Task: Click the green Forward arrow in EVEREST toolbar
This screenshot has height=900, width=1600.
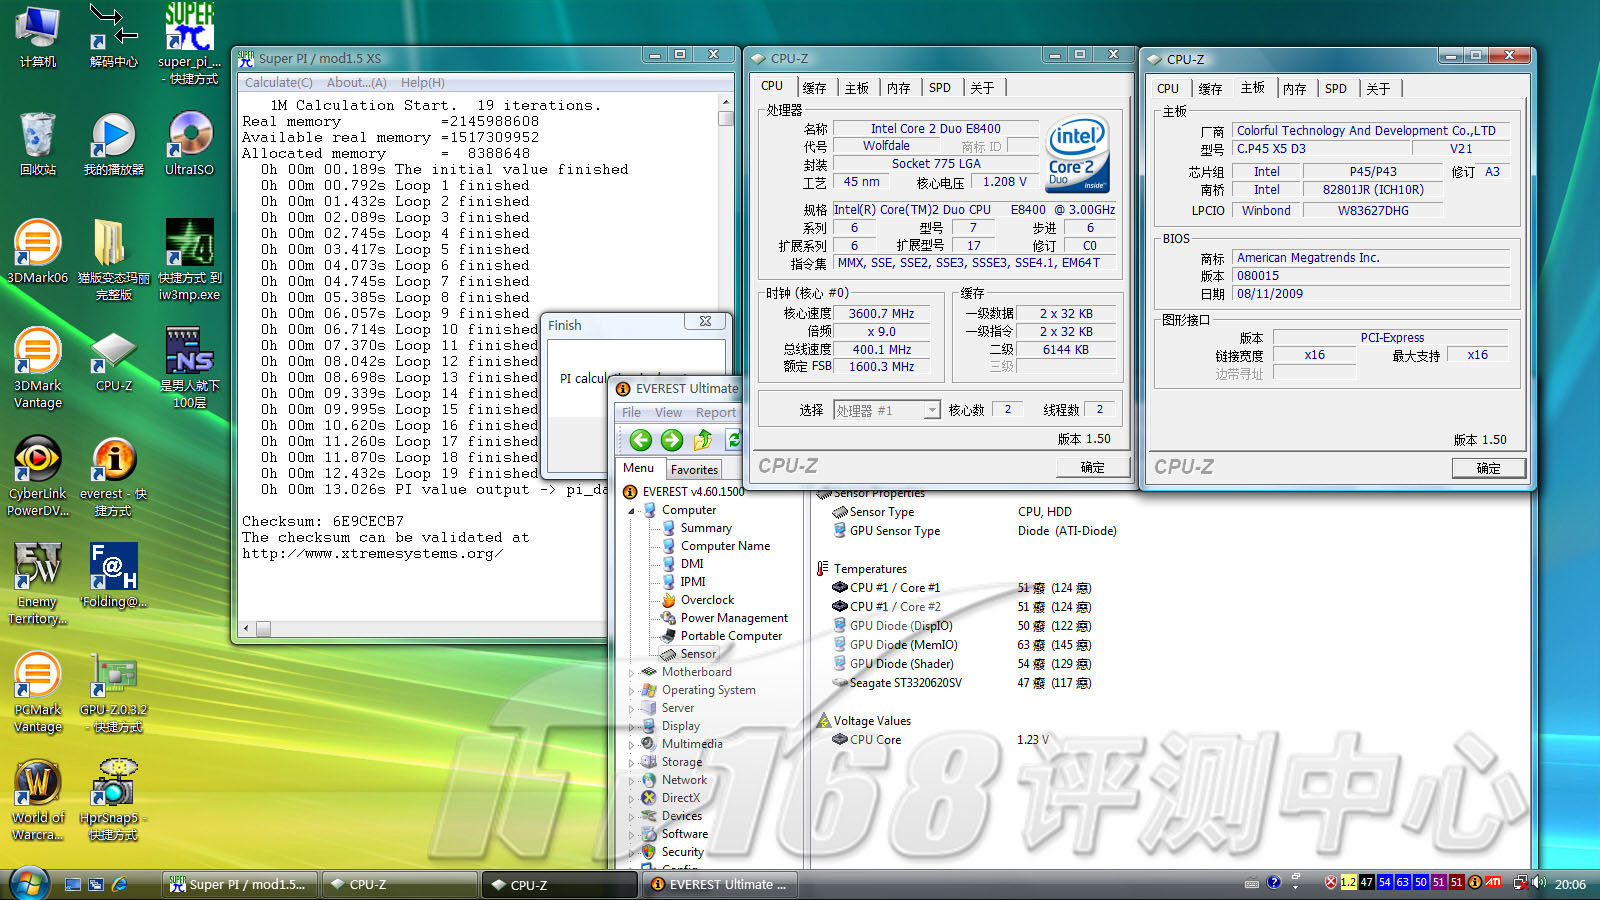Action: coord(672,440)
